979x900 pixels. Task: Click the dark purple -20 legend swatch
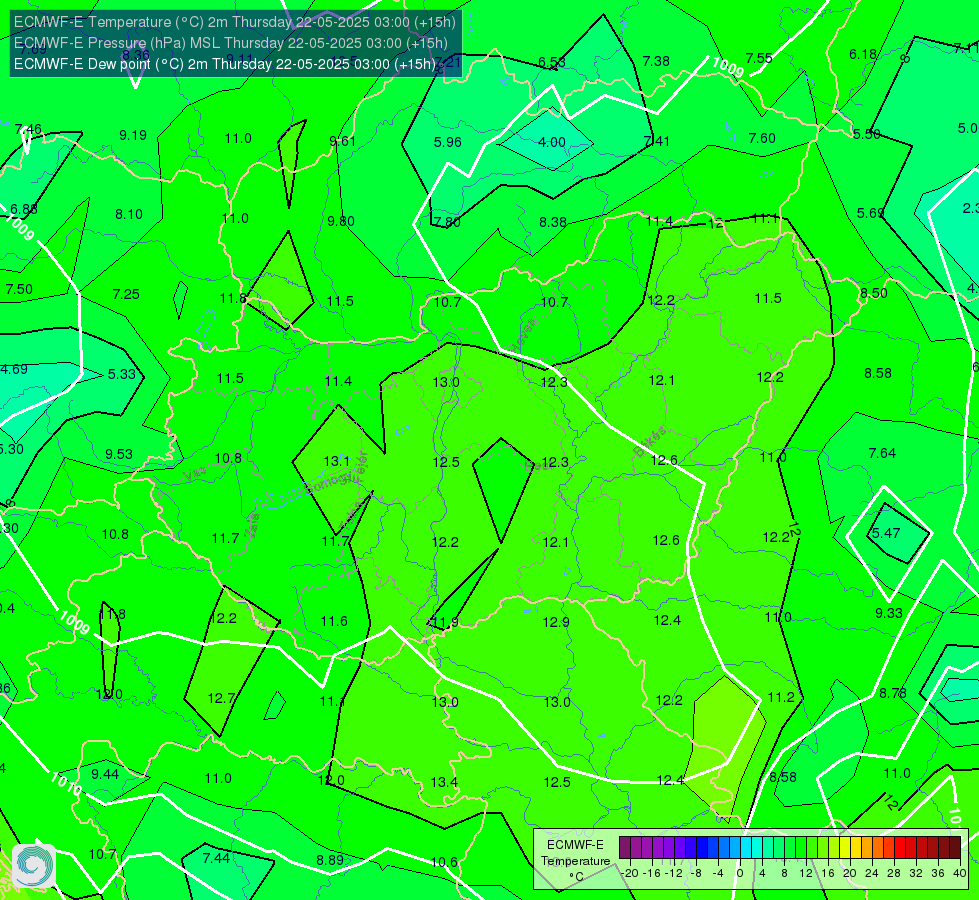624,848
